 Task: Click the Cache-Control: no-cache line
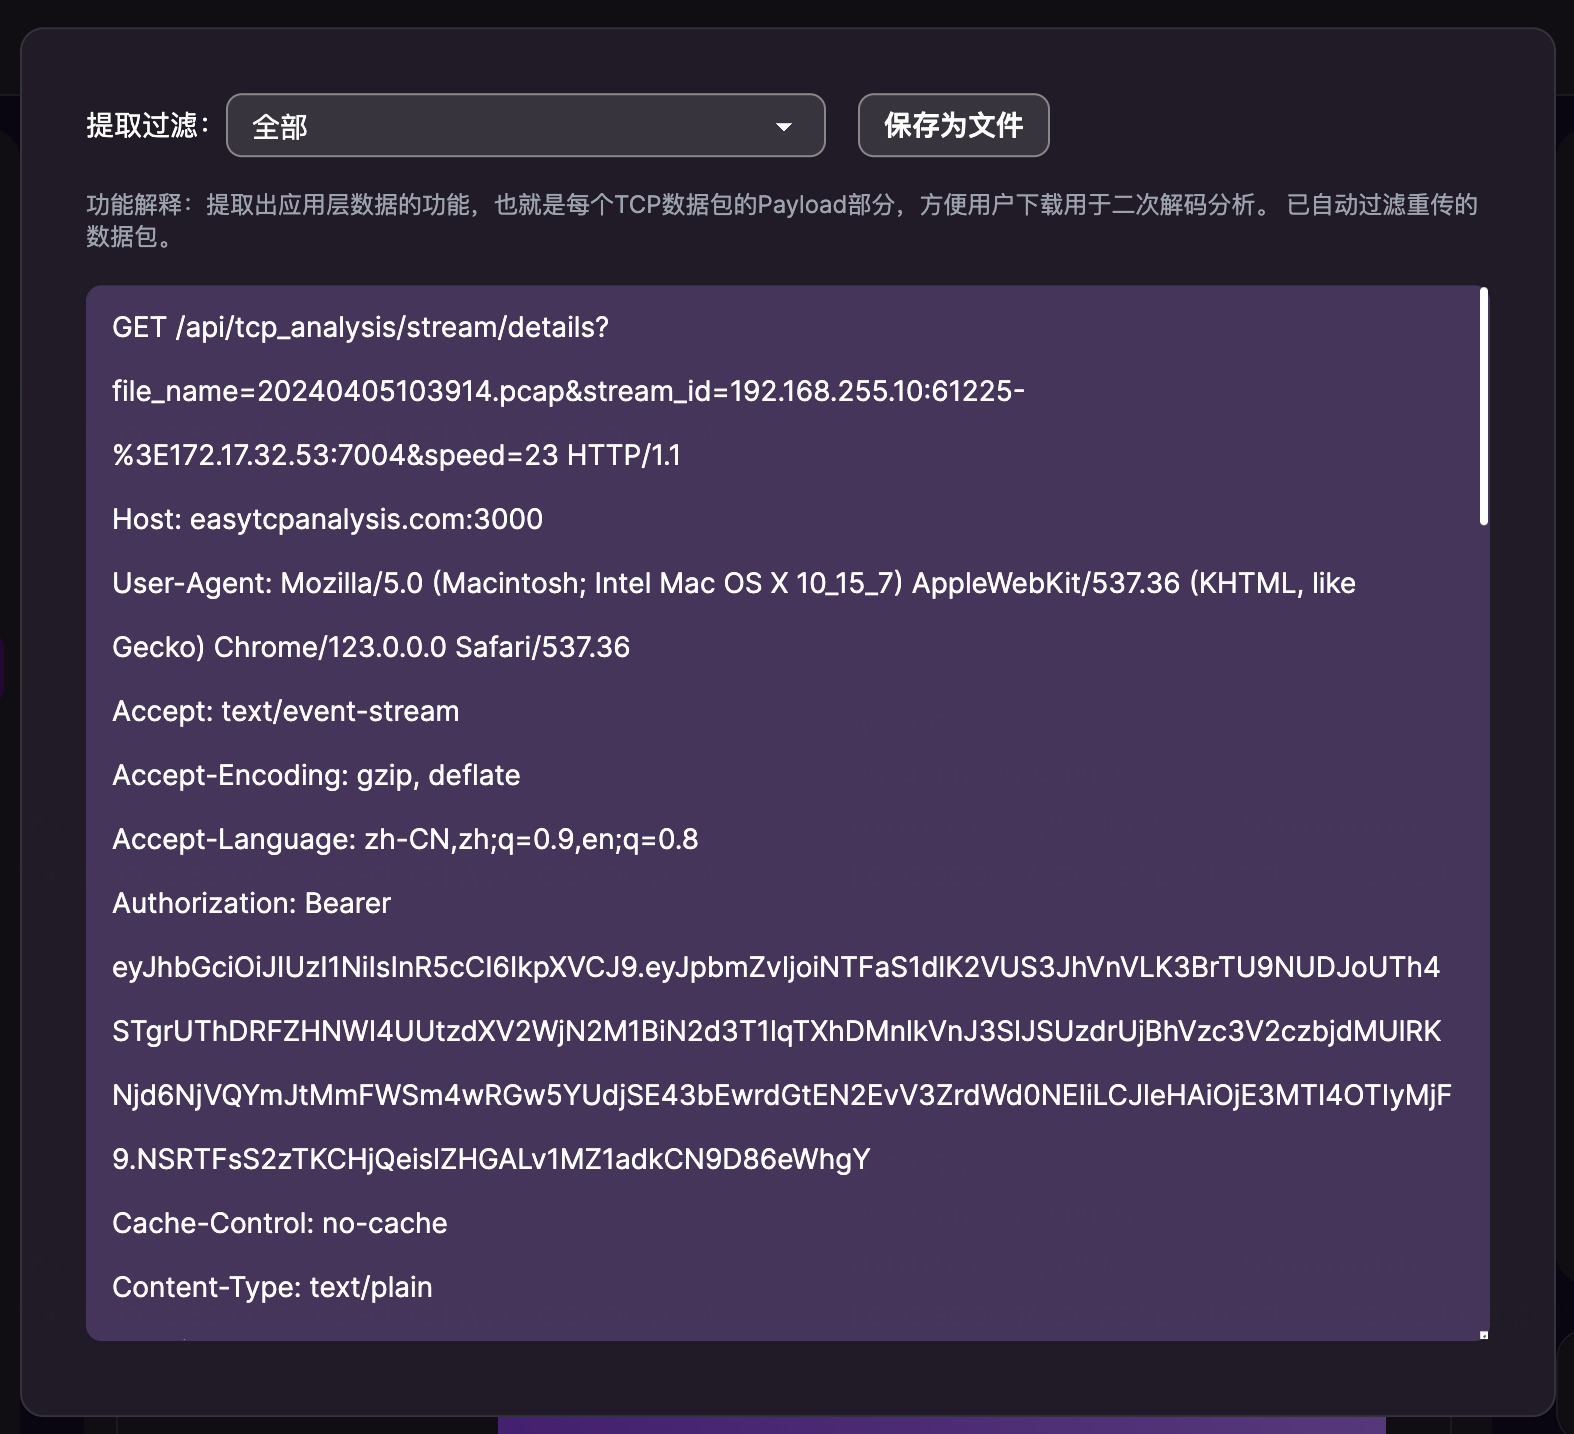click(x=279, y=1223)
